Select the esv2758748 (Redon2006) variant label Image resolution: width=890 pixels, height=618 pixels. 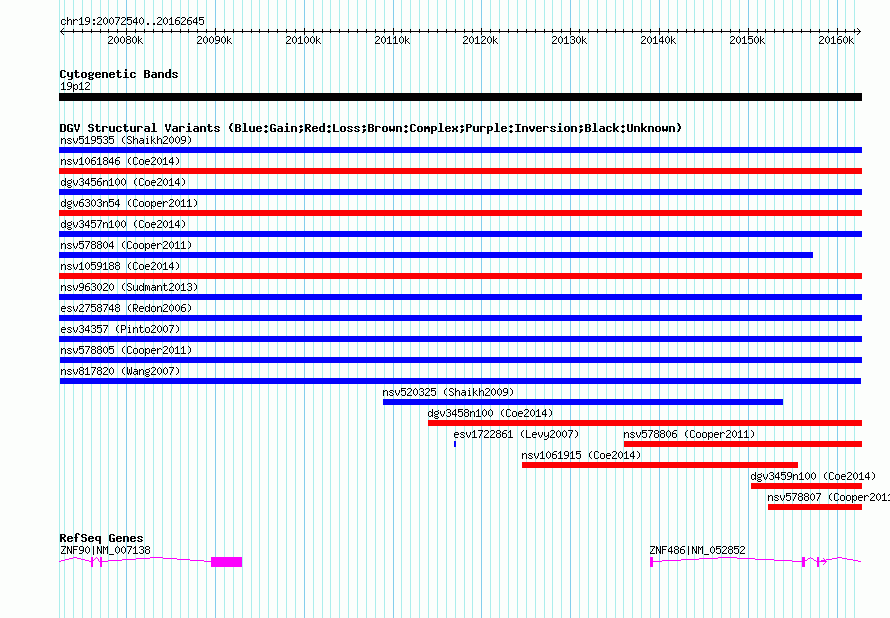pyautogui.click(x=126, y=308)
